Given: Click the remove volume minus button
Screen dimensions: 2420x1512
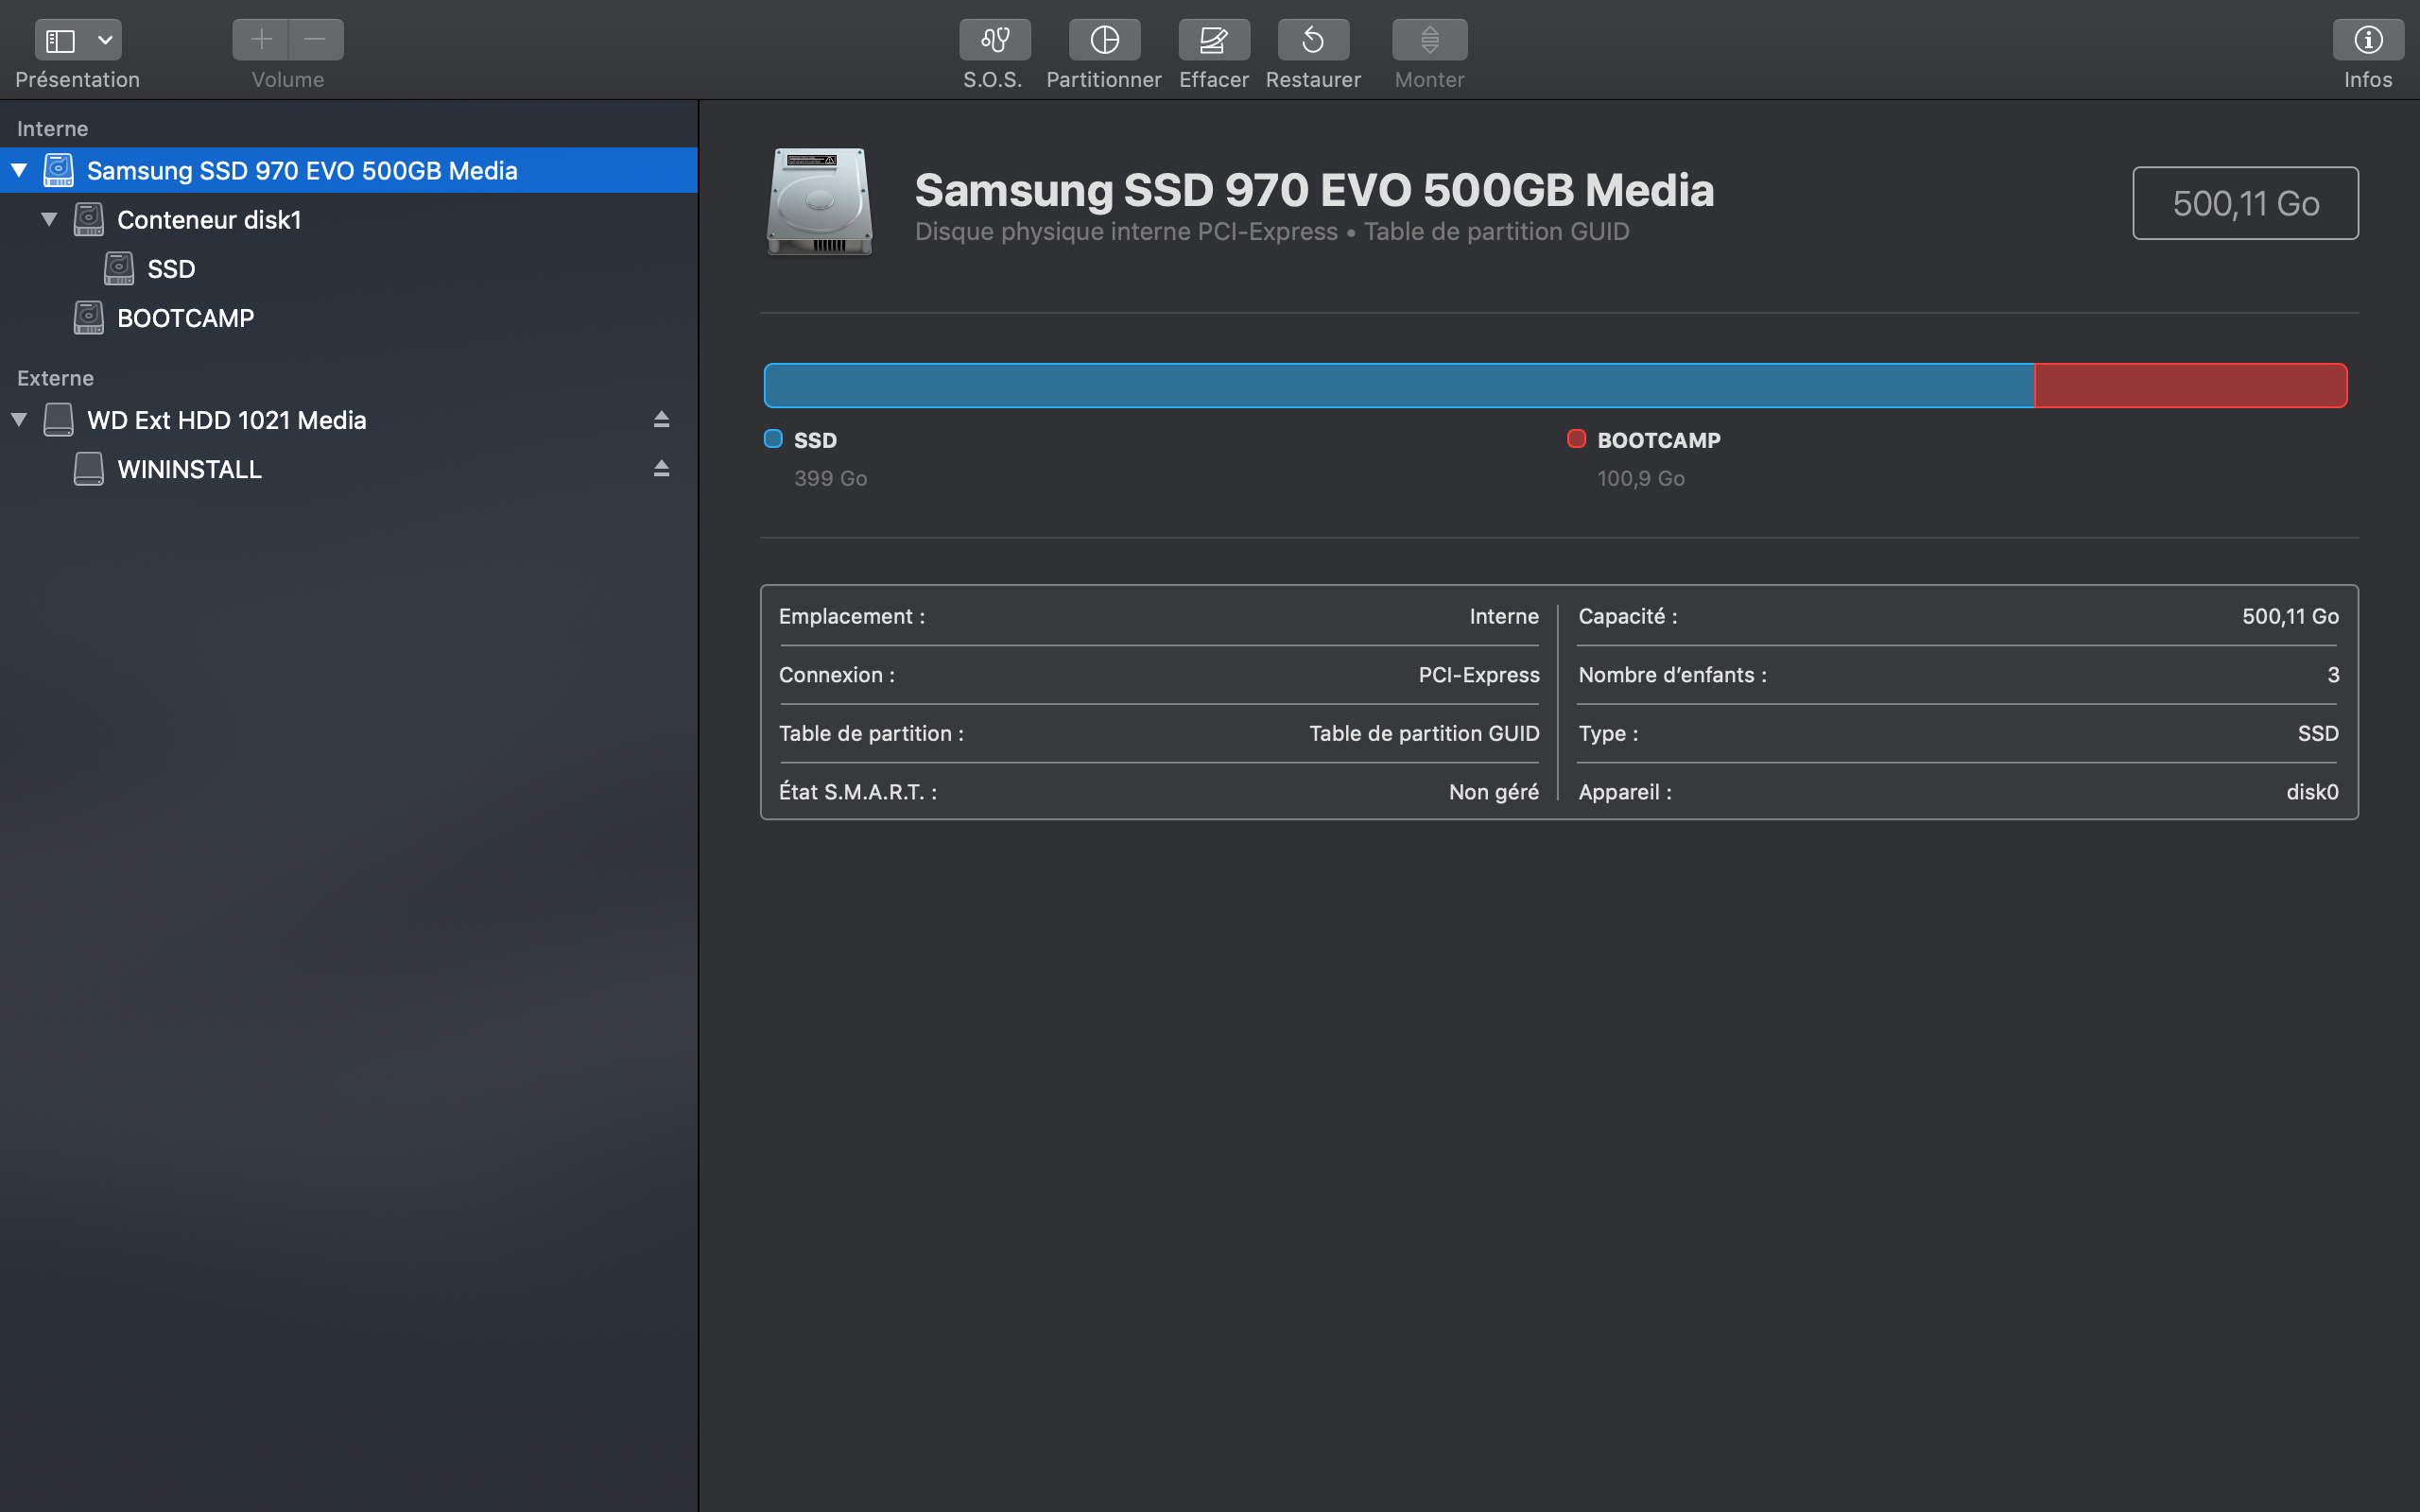Looking at the screenshot, I should pos(315,40).
